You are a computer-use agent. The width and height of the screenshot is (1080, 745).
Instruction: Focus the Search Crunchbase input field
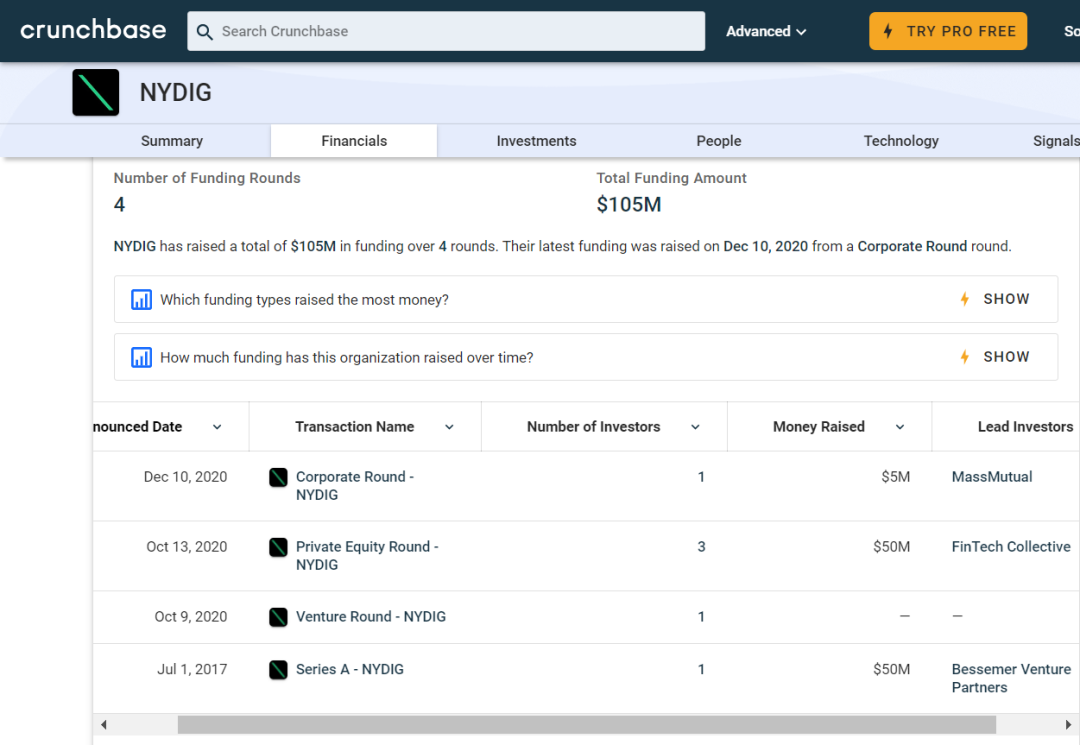point(458,31)
